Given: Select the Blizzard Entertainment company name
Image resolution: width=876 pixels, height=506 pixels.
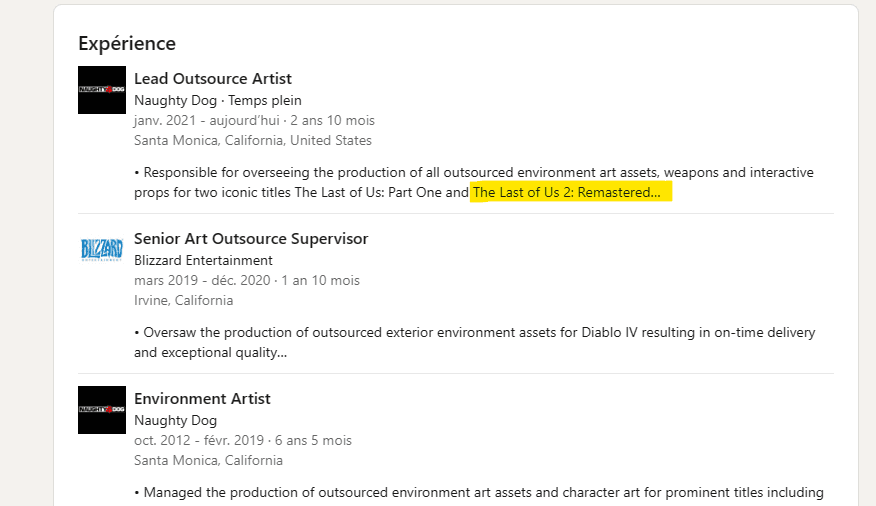Looking at the screenshot, I should pos(203,260).
